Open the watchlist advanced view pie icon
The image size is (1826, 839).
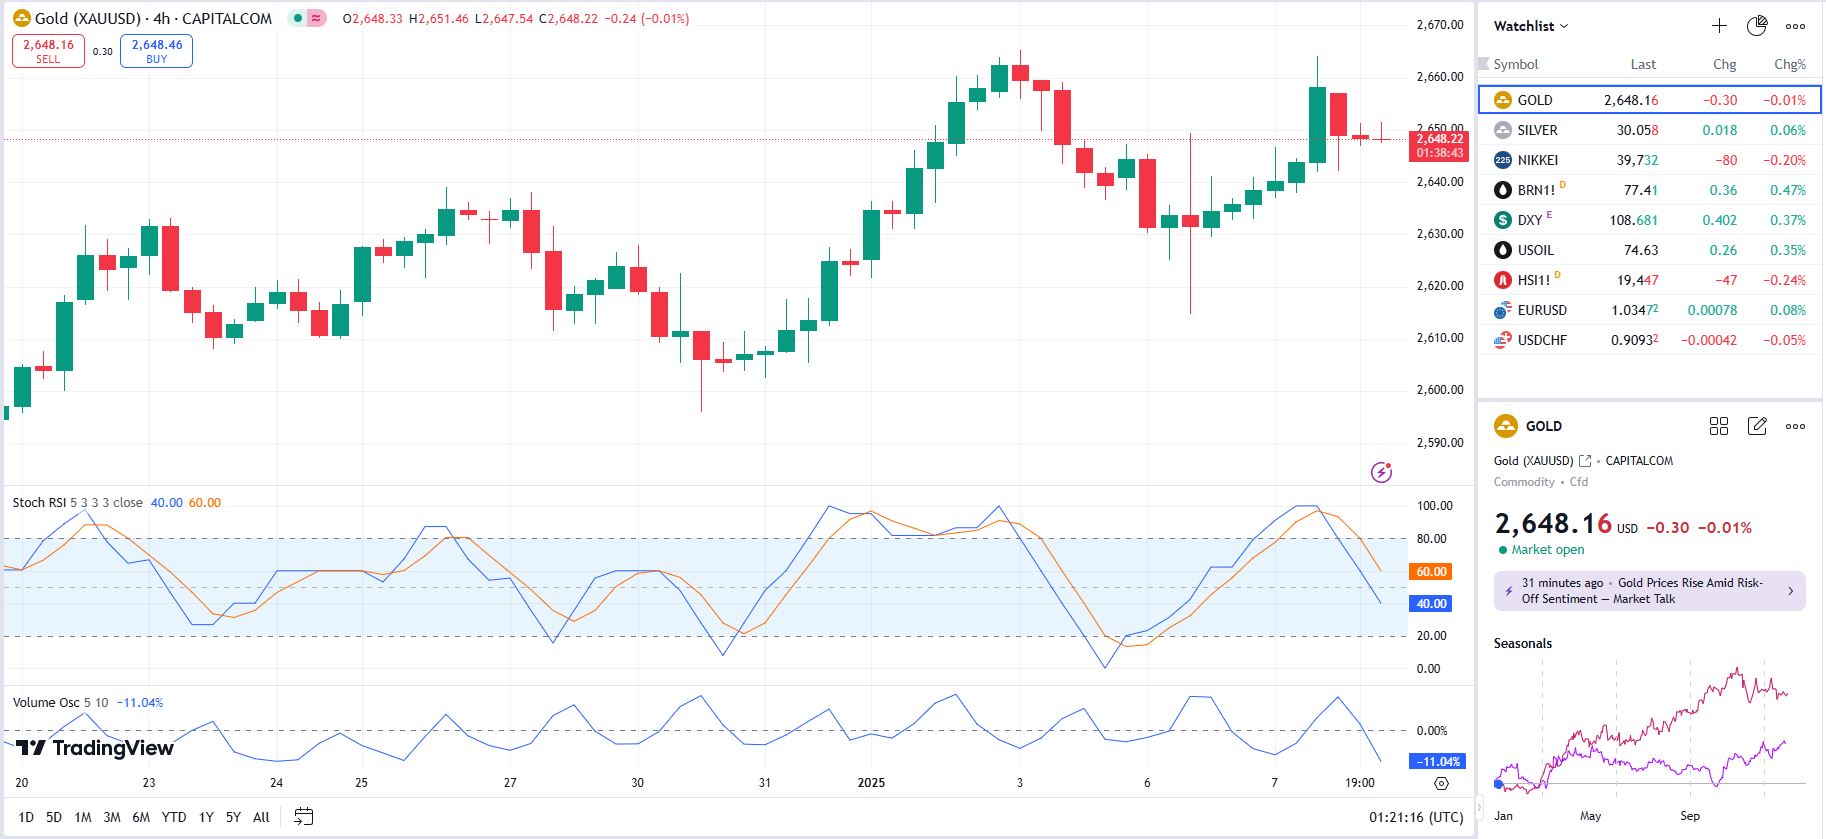[x=1757, y=26]
